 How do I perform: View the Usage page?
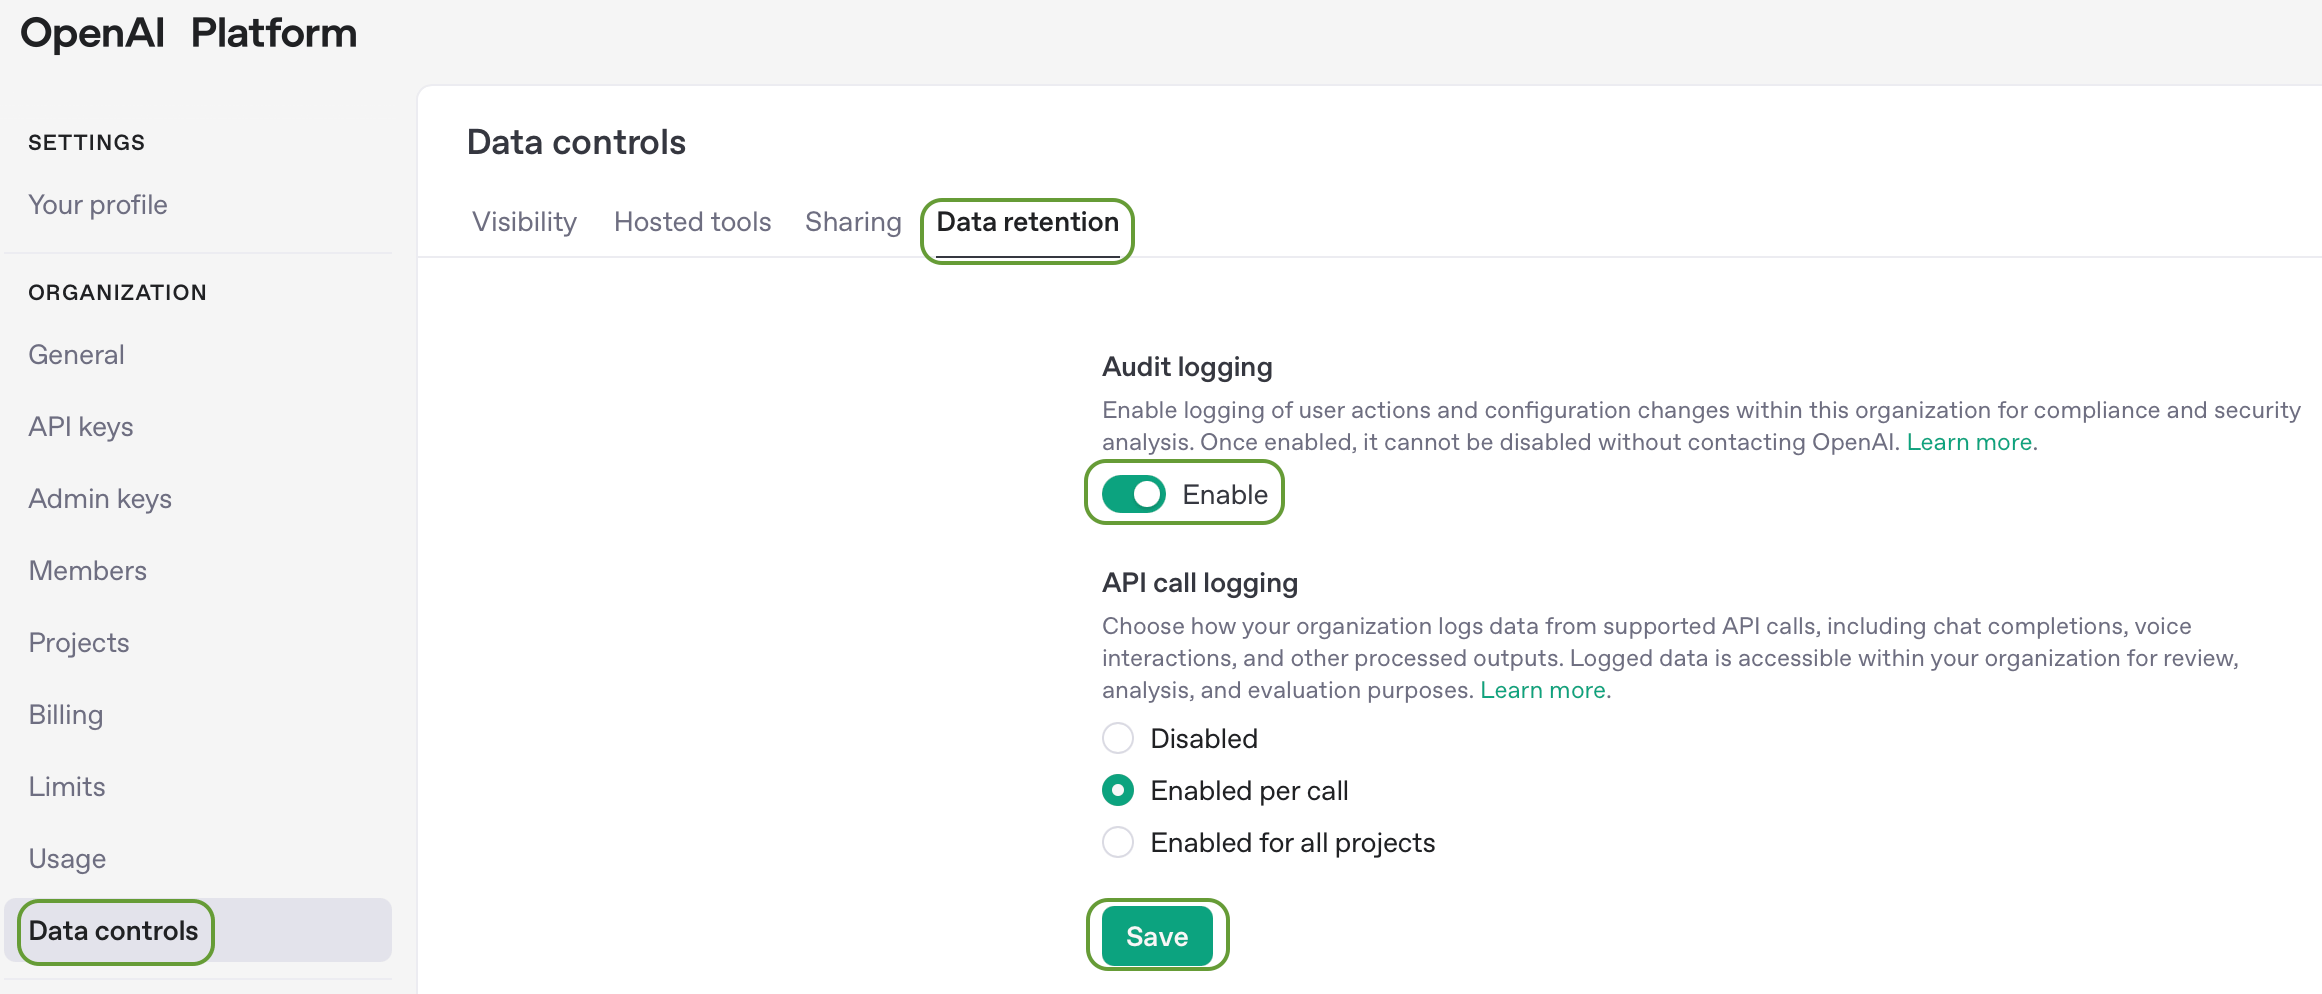[x=67, y=859]
